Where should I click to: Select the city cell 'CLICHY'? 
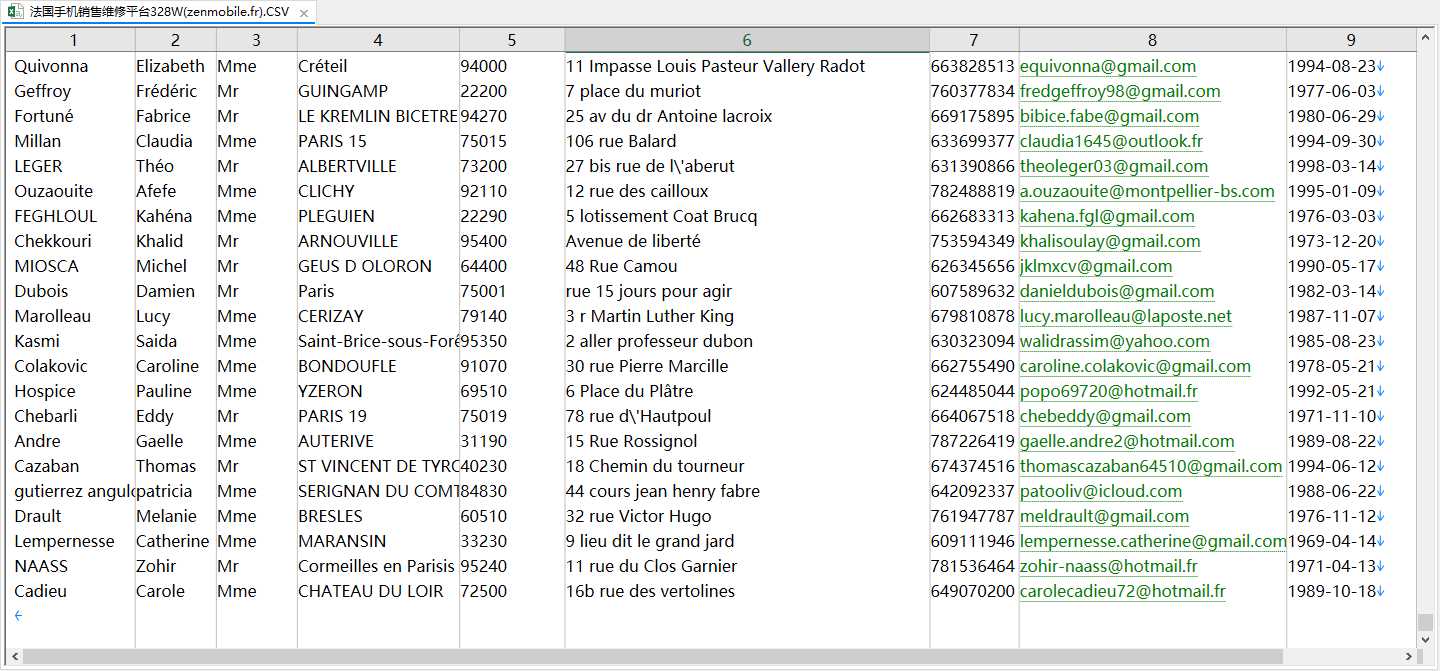326,191
